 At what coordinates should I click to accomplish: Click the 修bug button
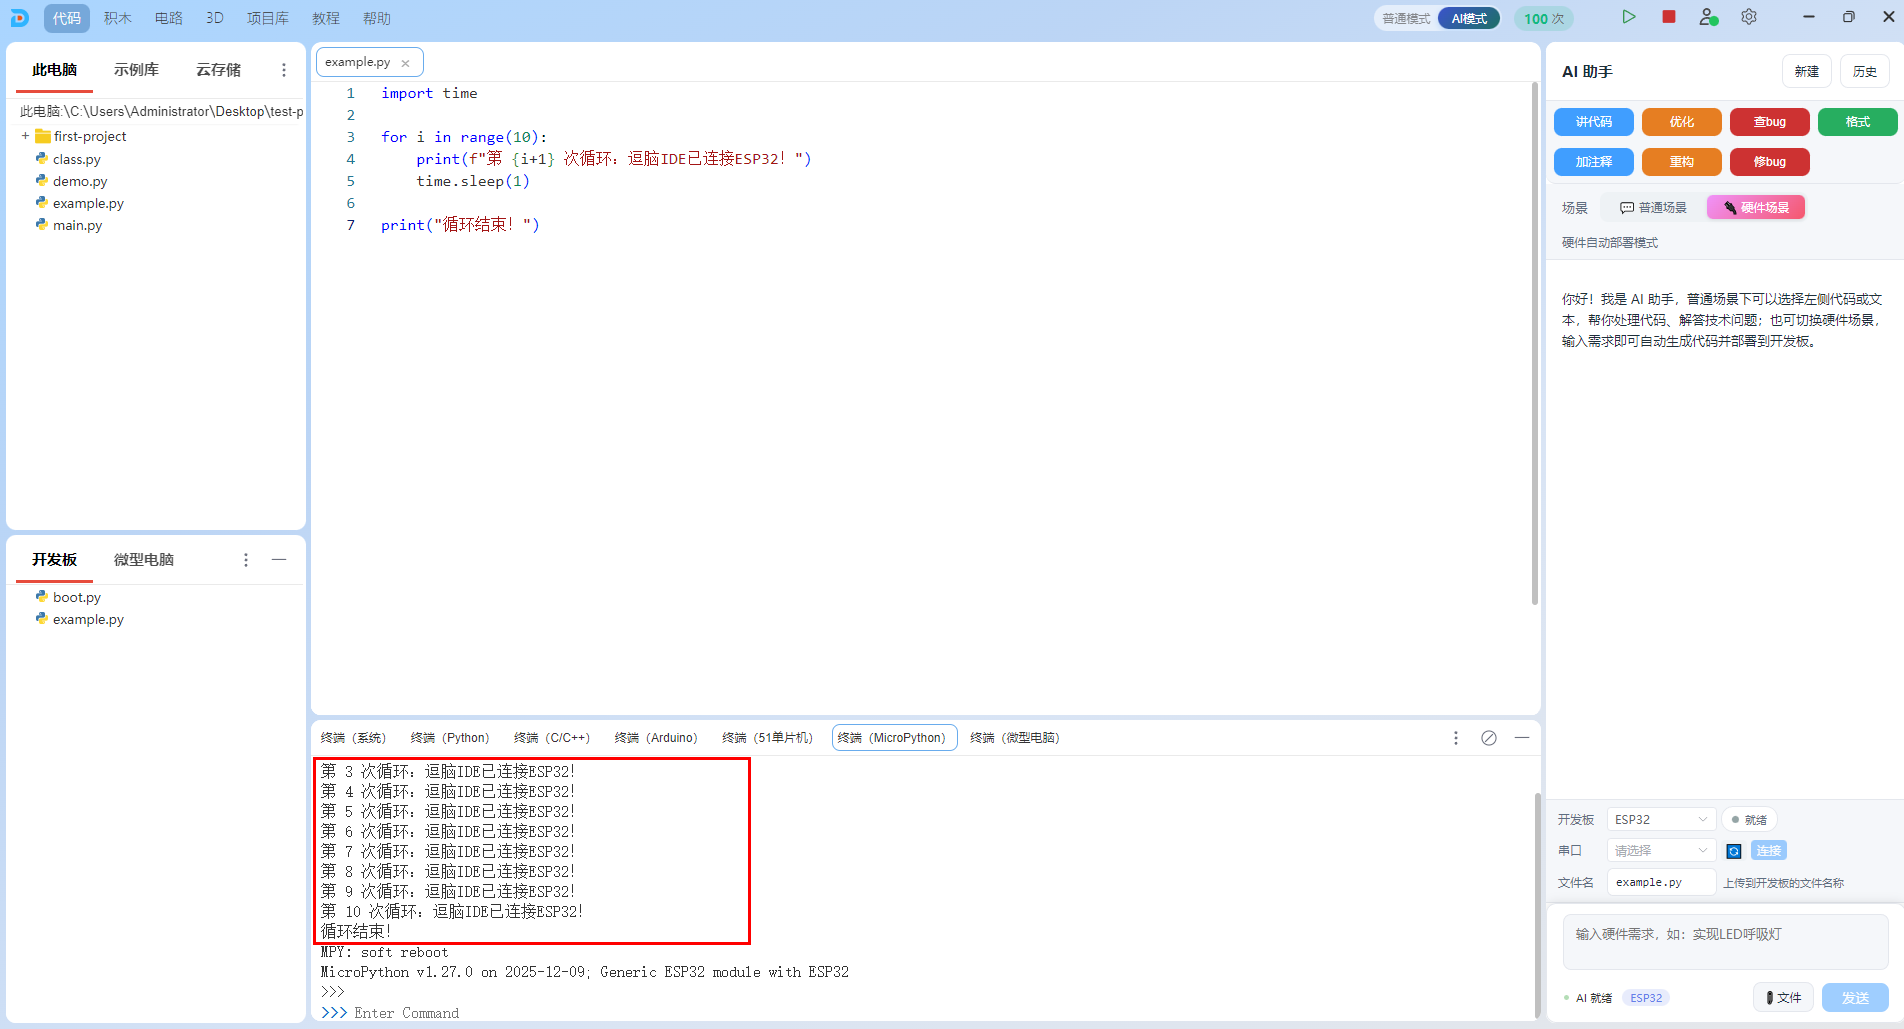tap(1770, 162)
